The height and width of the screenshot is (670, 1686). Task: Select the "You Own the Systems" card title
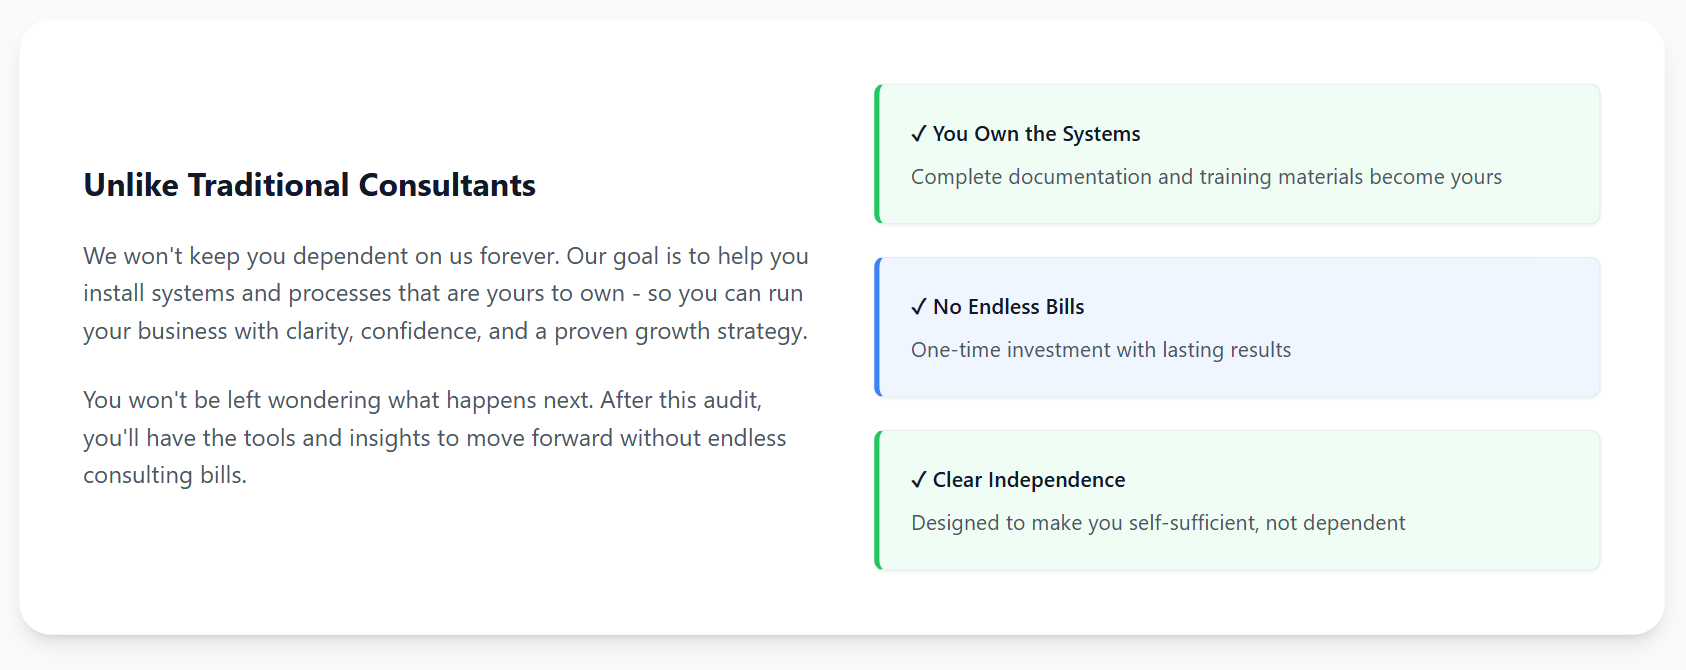point(1036,134)
